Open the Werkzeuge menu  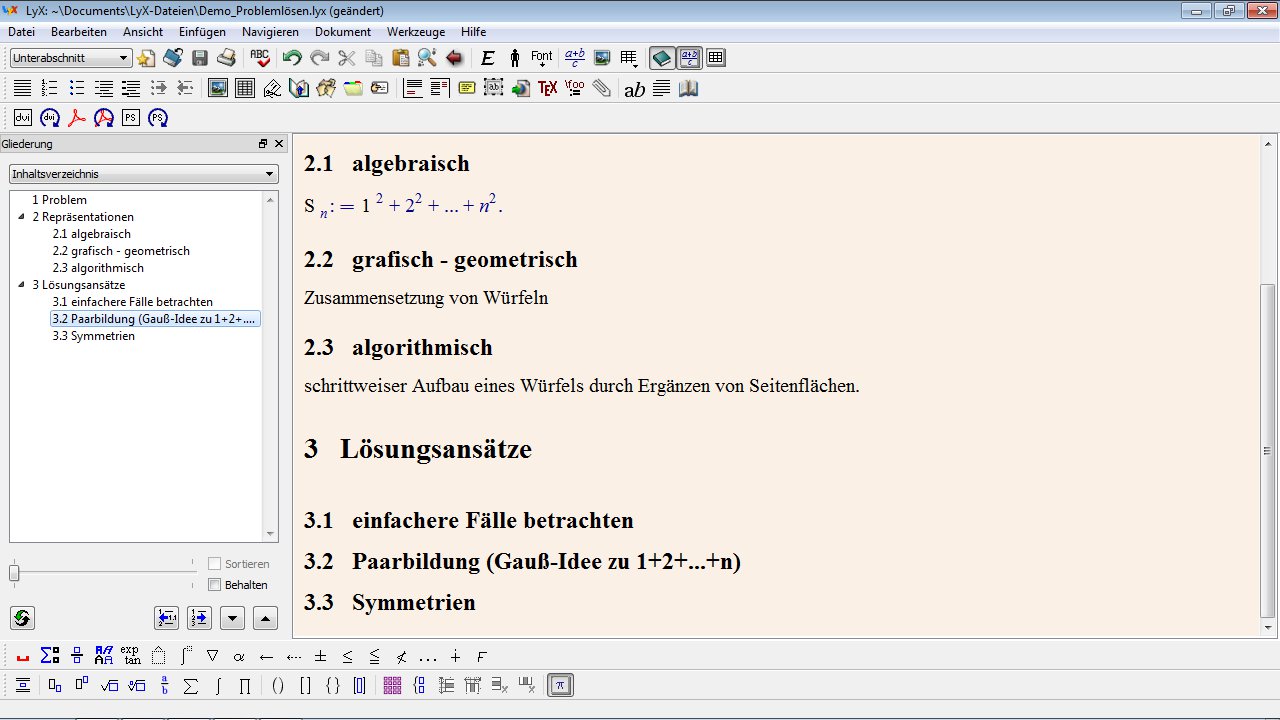[416, 32]
